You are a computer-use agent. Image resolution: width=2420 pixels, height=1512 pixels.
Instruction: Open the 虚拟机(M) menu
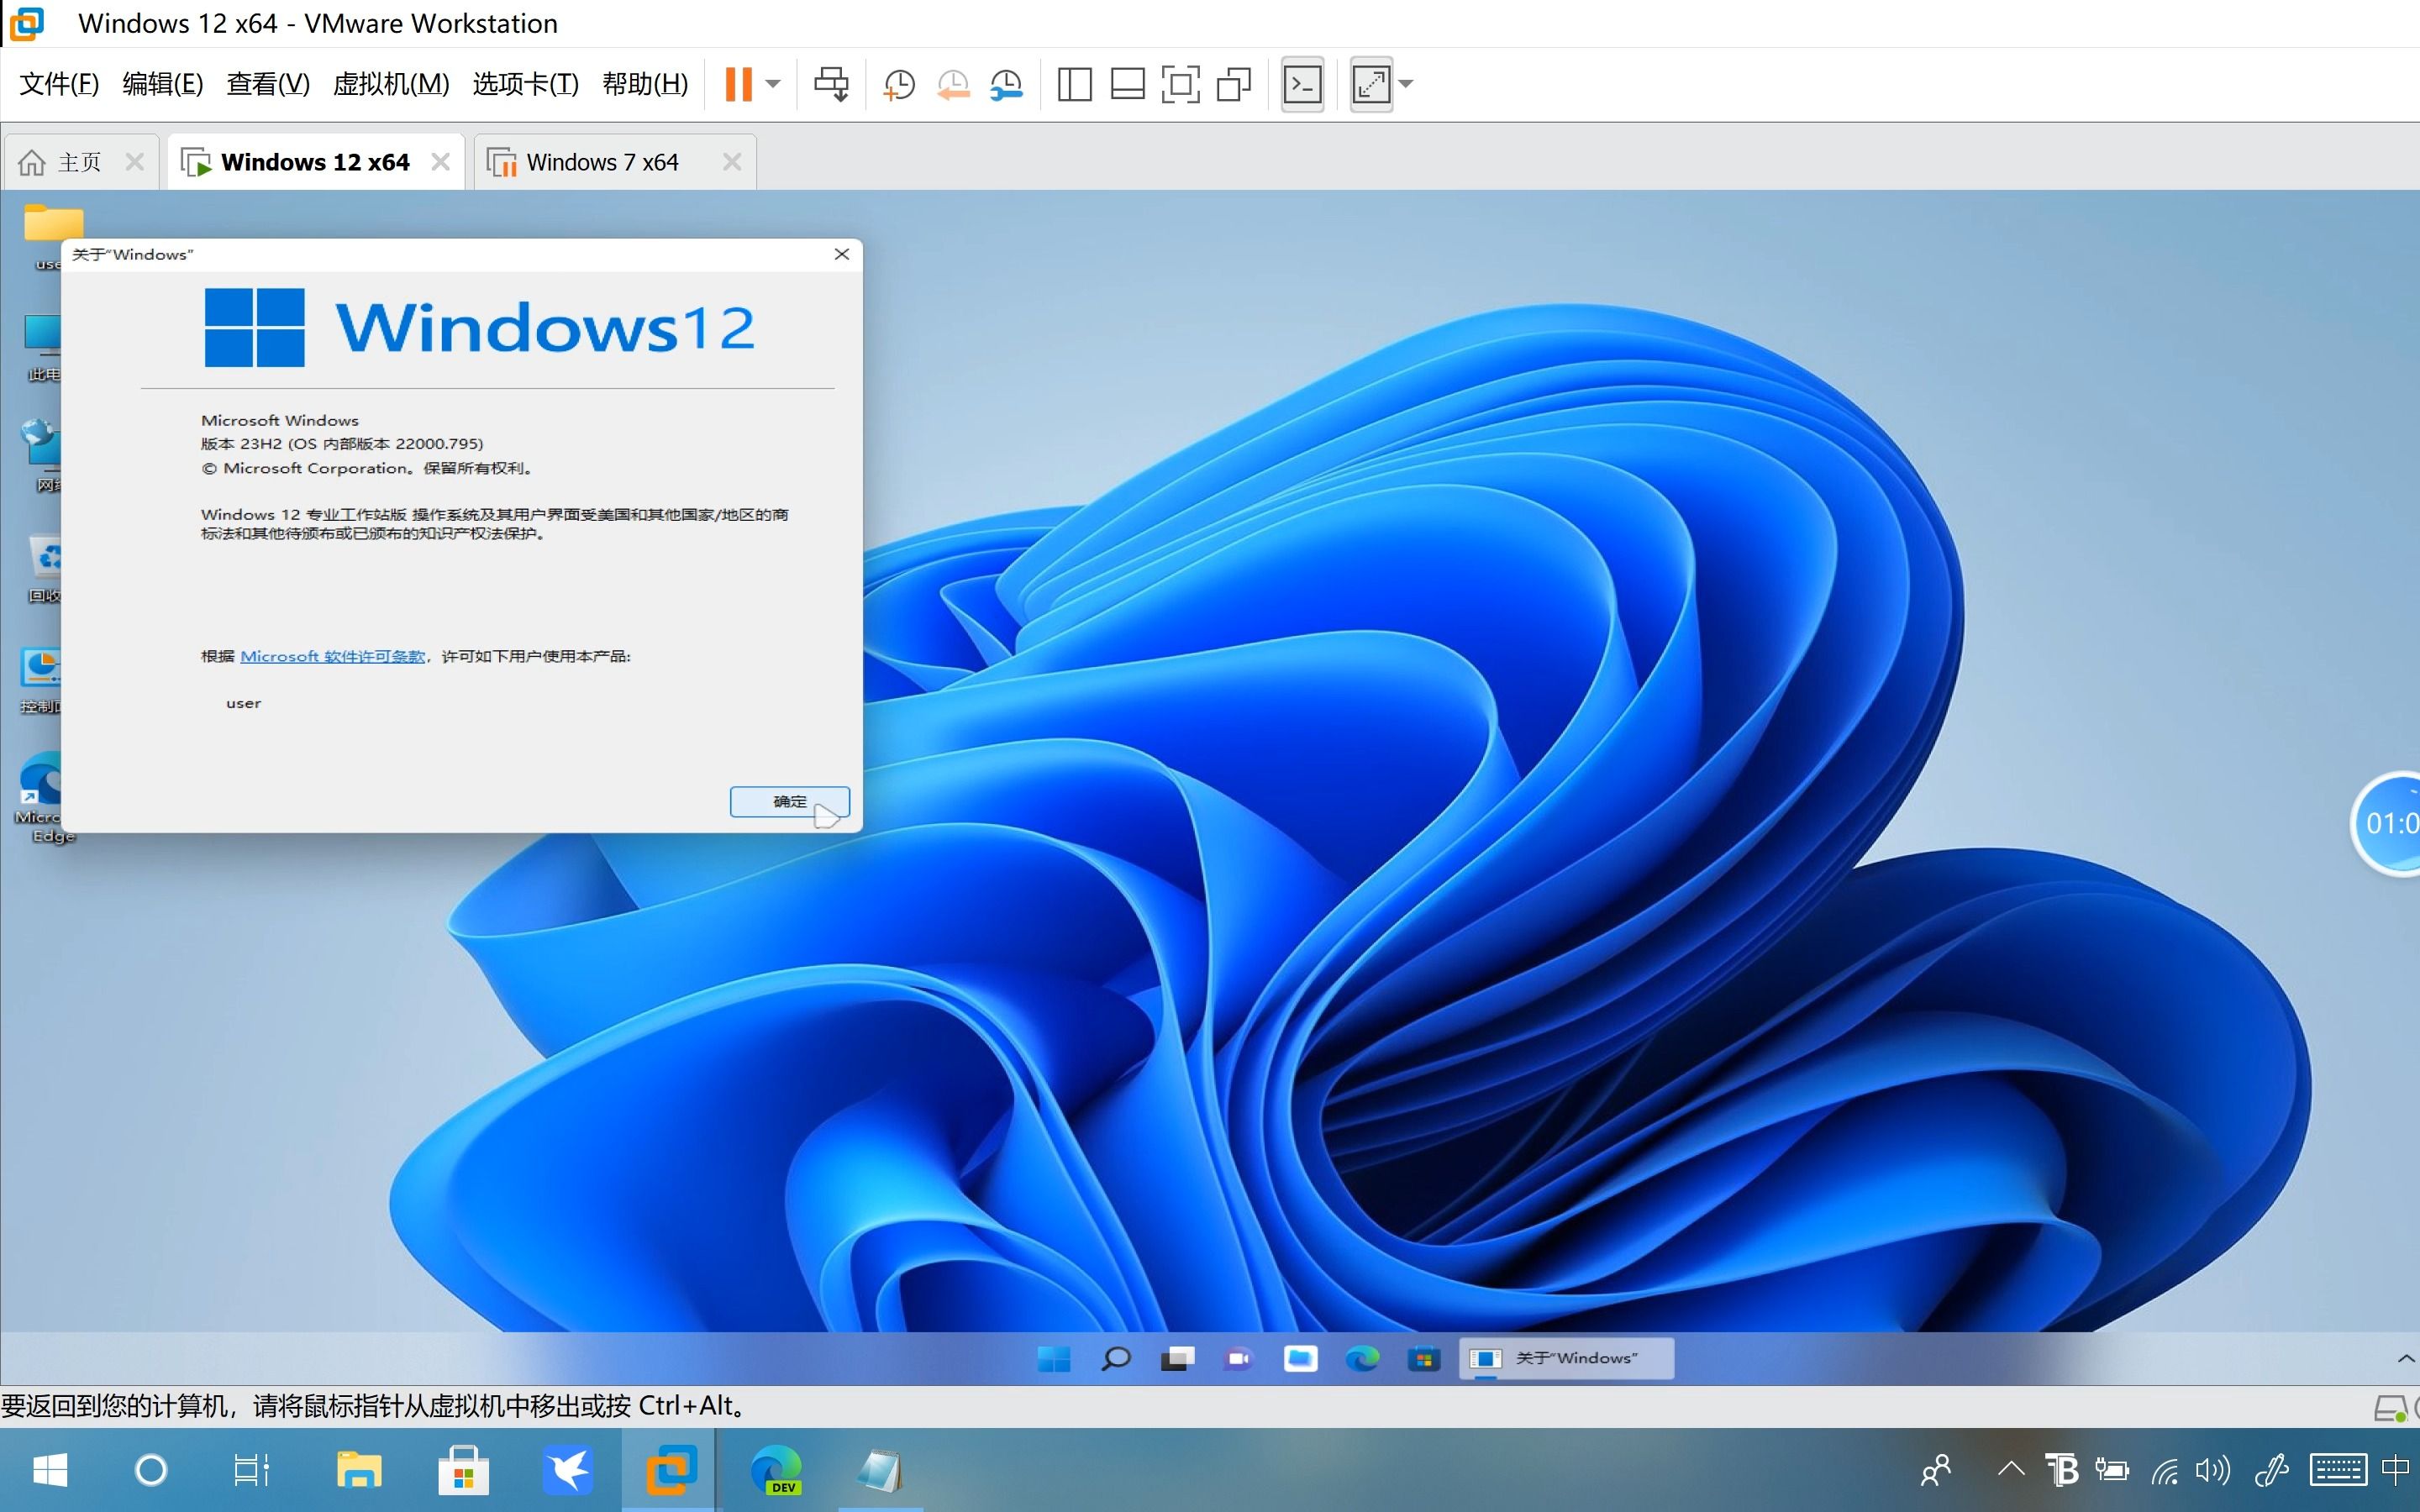[x=391, y=84]
